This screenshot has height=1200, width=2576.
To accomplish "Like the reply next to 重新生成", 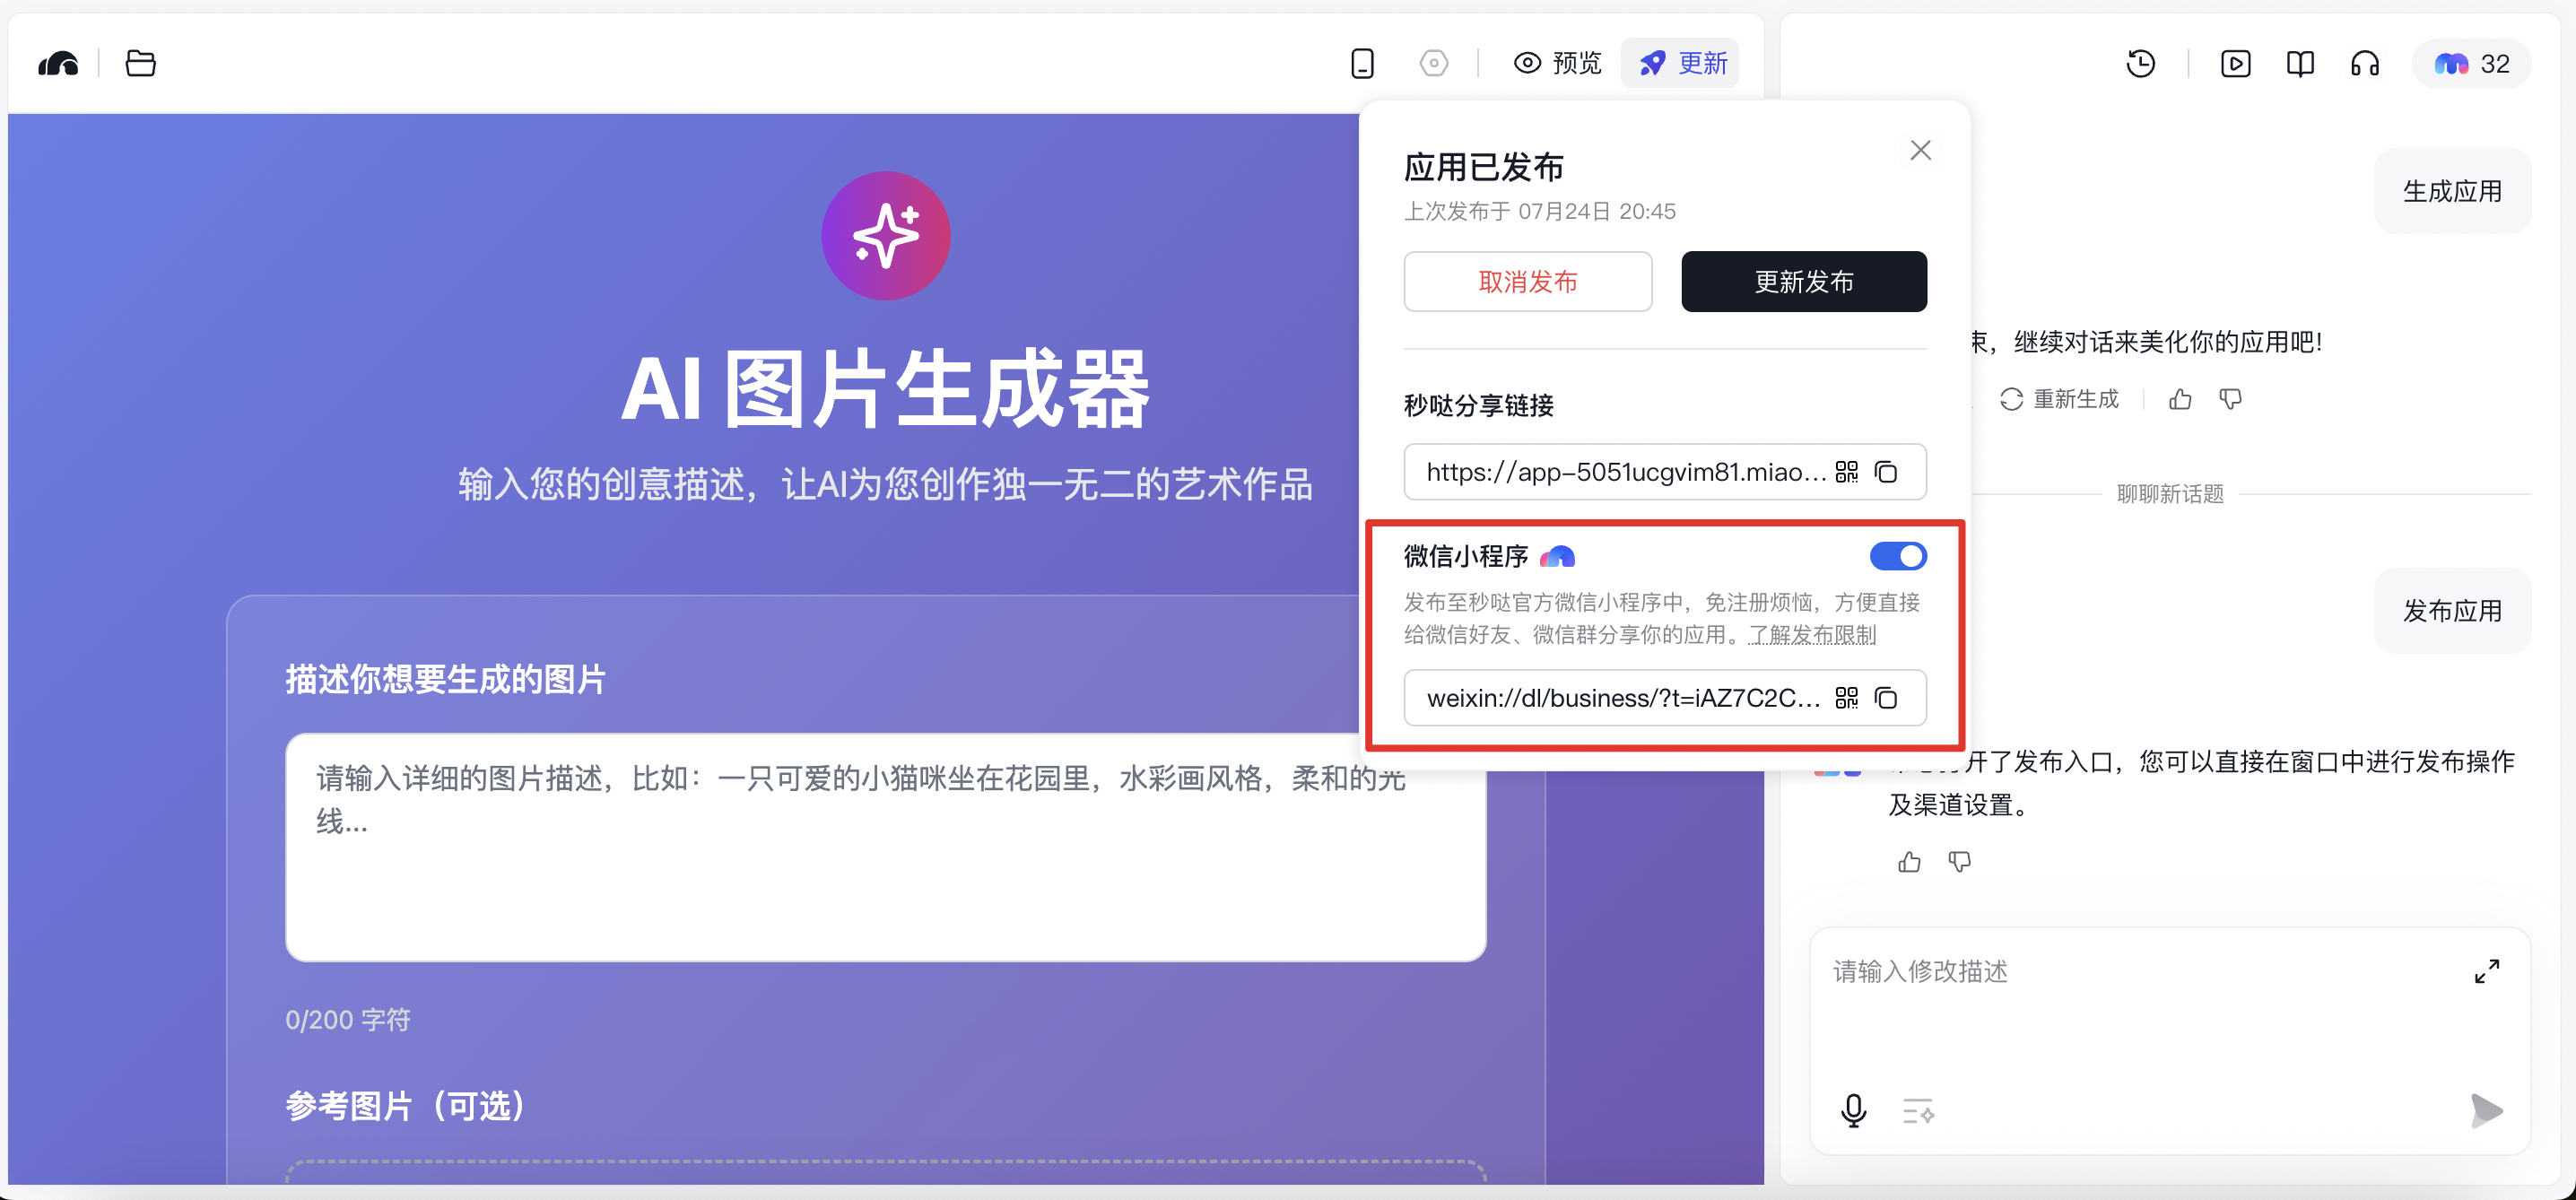I will click(2180, 399).
